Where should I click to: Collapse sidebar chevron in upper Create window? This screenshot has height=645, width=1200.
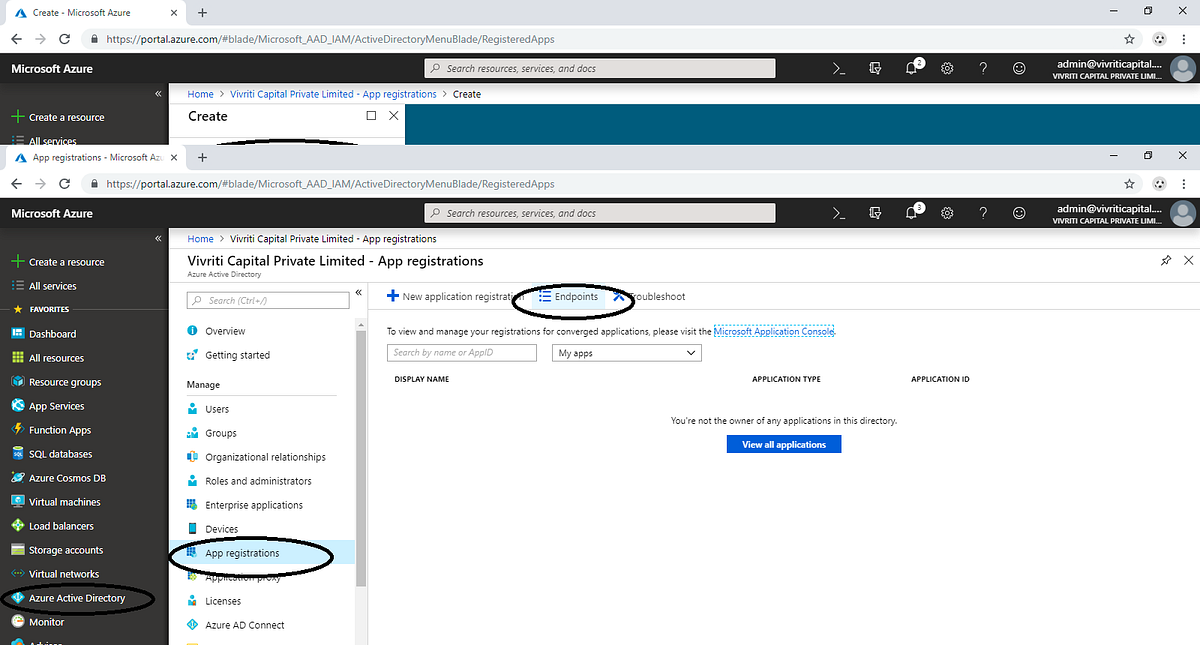click(158, 93)
